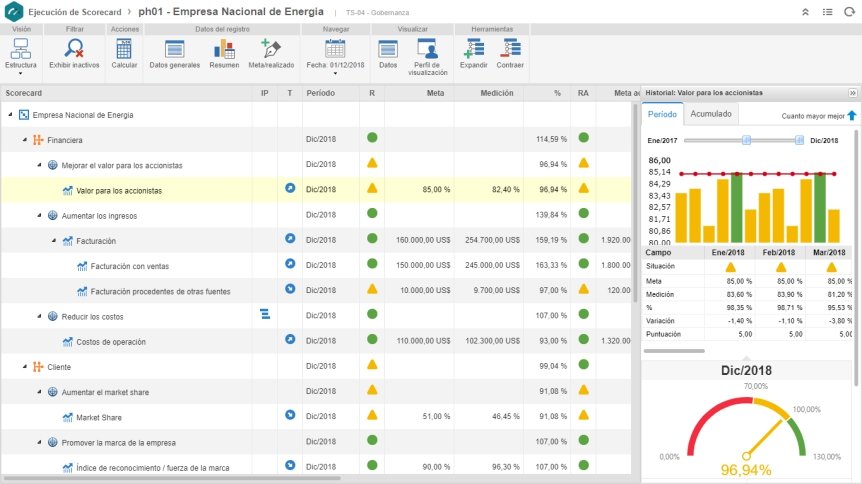Click the Exhibir inactivos filter icon

click(74, 48)
